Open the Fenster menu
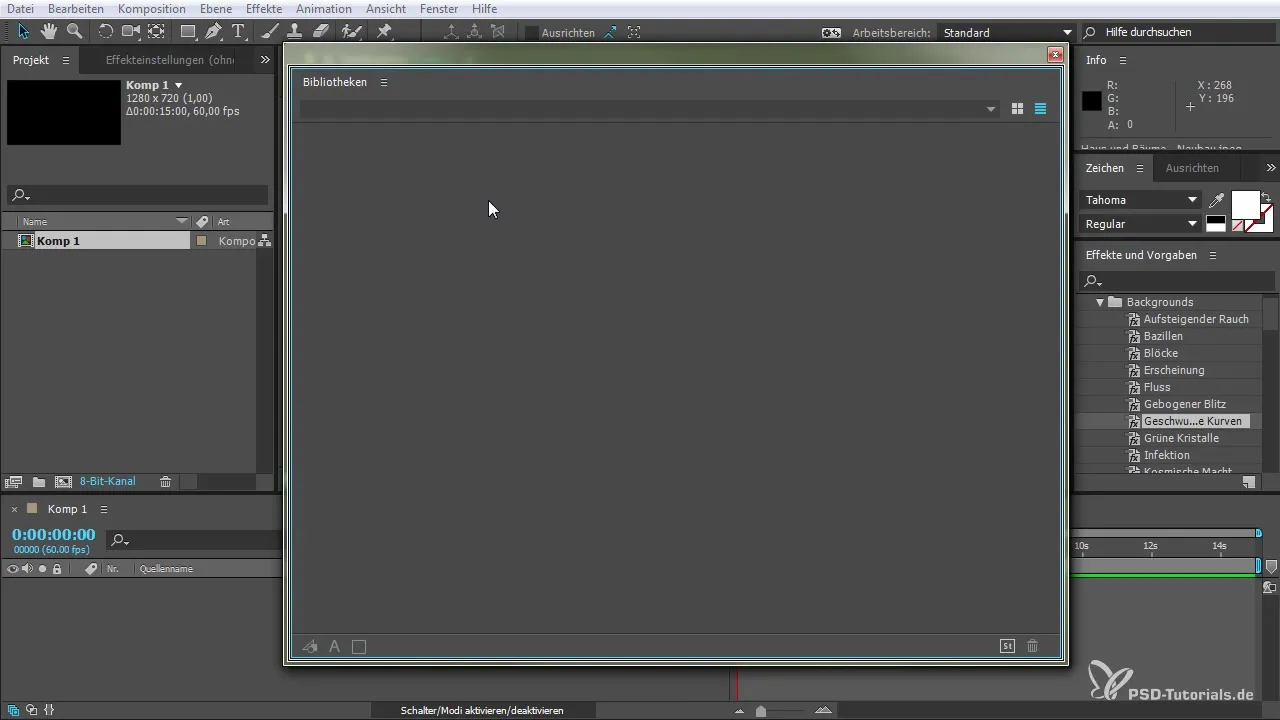The width and height of the screenshot is (1280, 720). point(439,8)
